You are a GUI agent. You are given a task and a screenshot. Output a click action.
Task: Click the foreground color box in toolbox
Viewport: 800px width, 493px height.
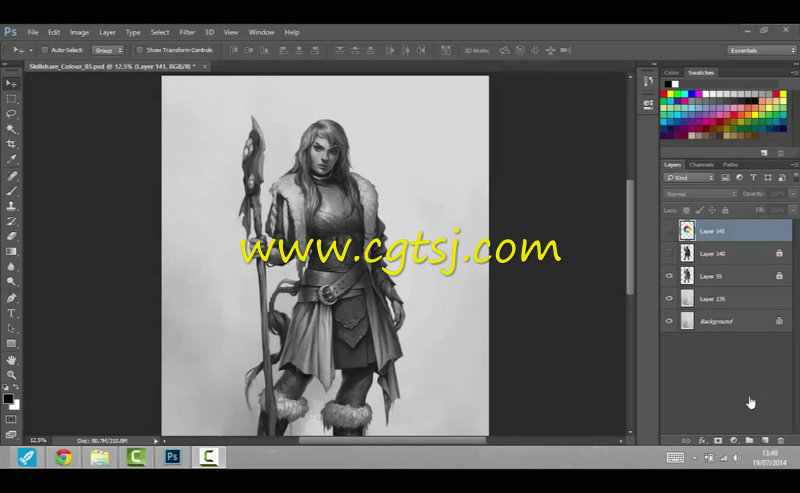pyautogui.click(x=8, y=399)
